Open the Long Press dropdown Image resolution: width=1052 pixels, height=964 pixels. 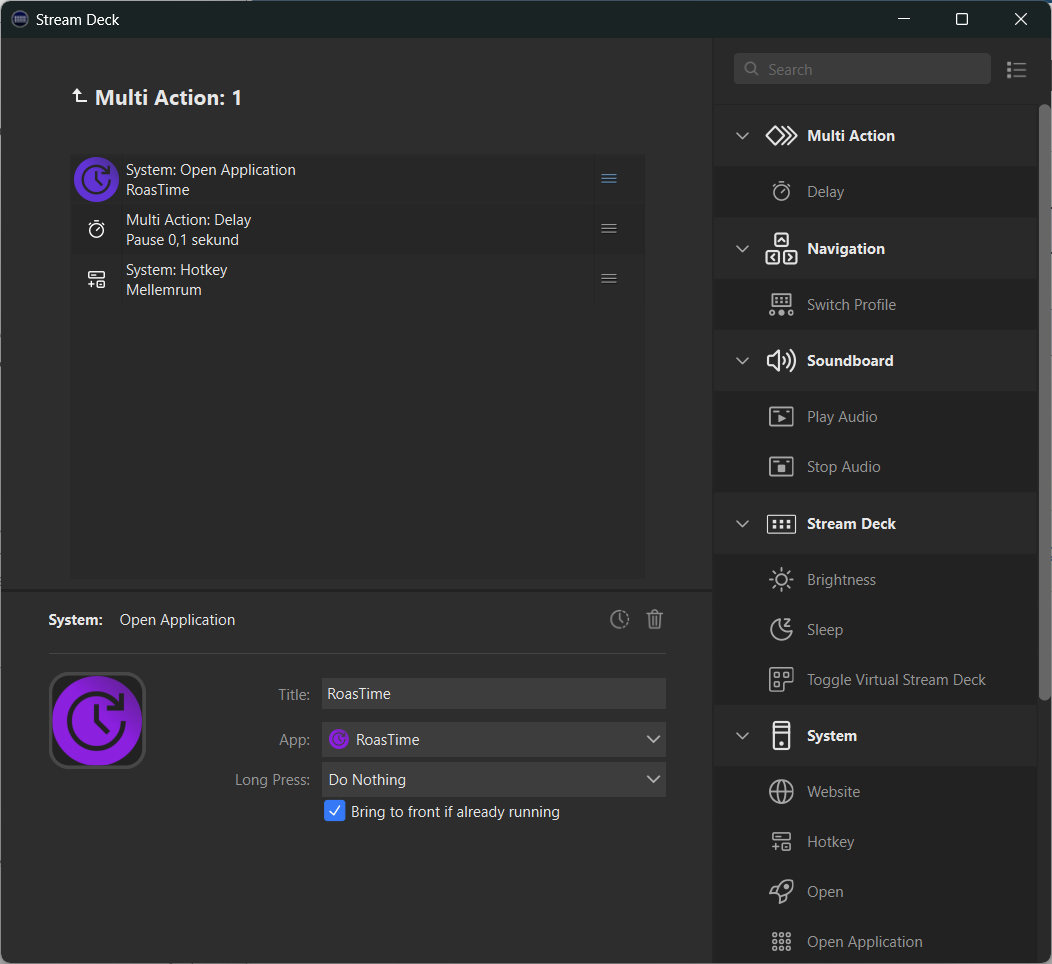click(493, 780)
